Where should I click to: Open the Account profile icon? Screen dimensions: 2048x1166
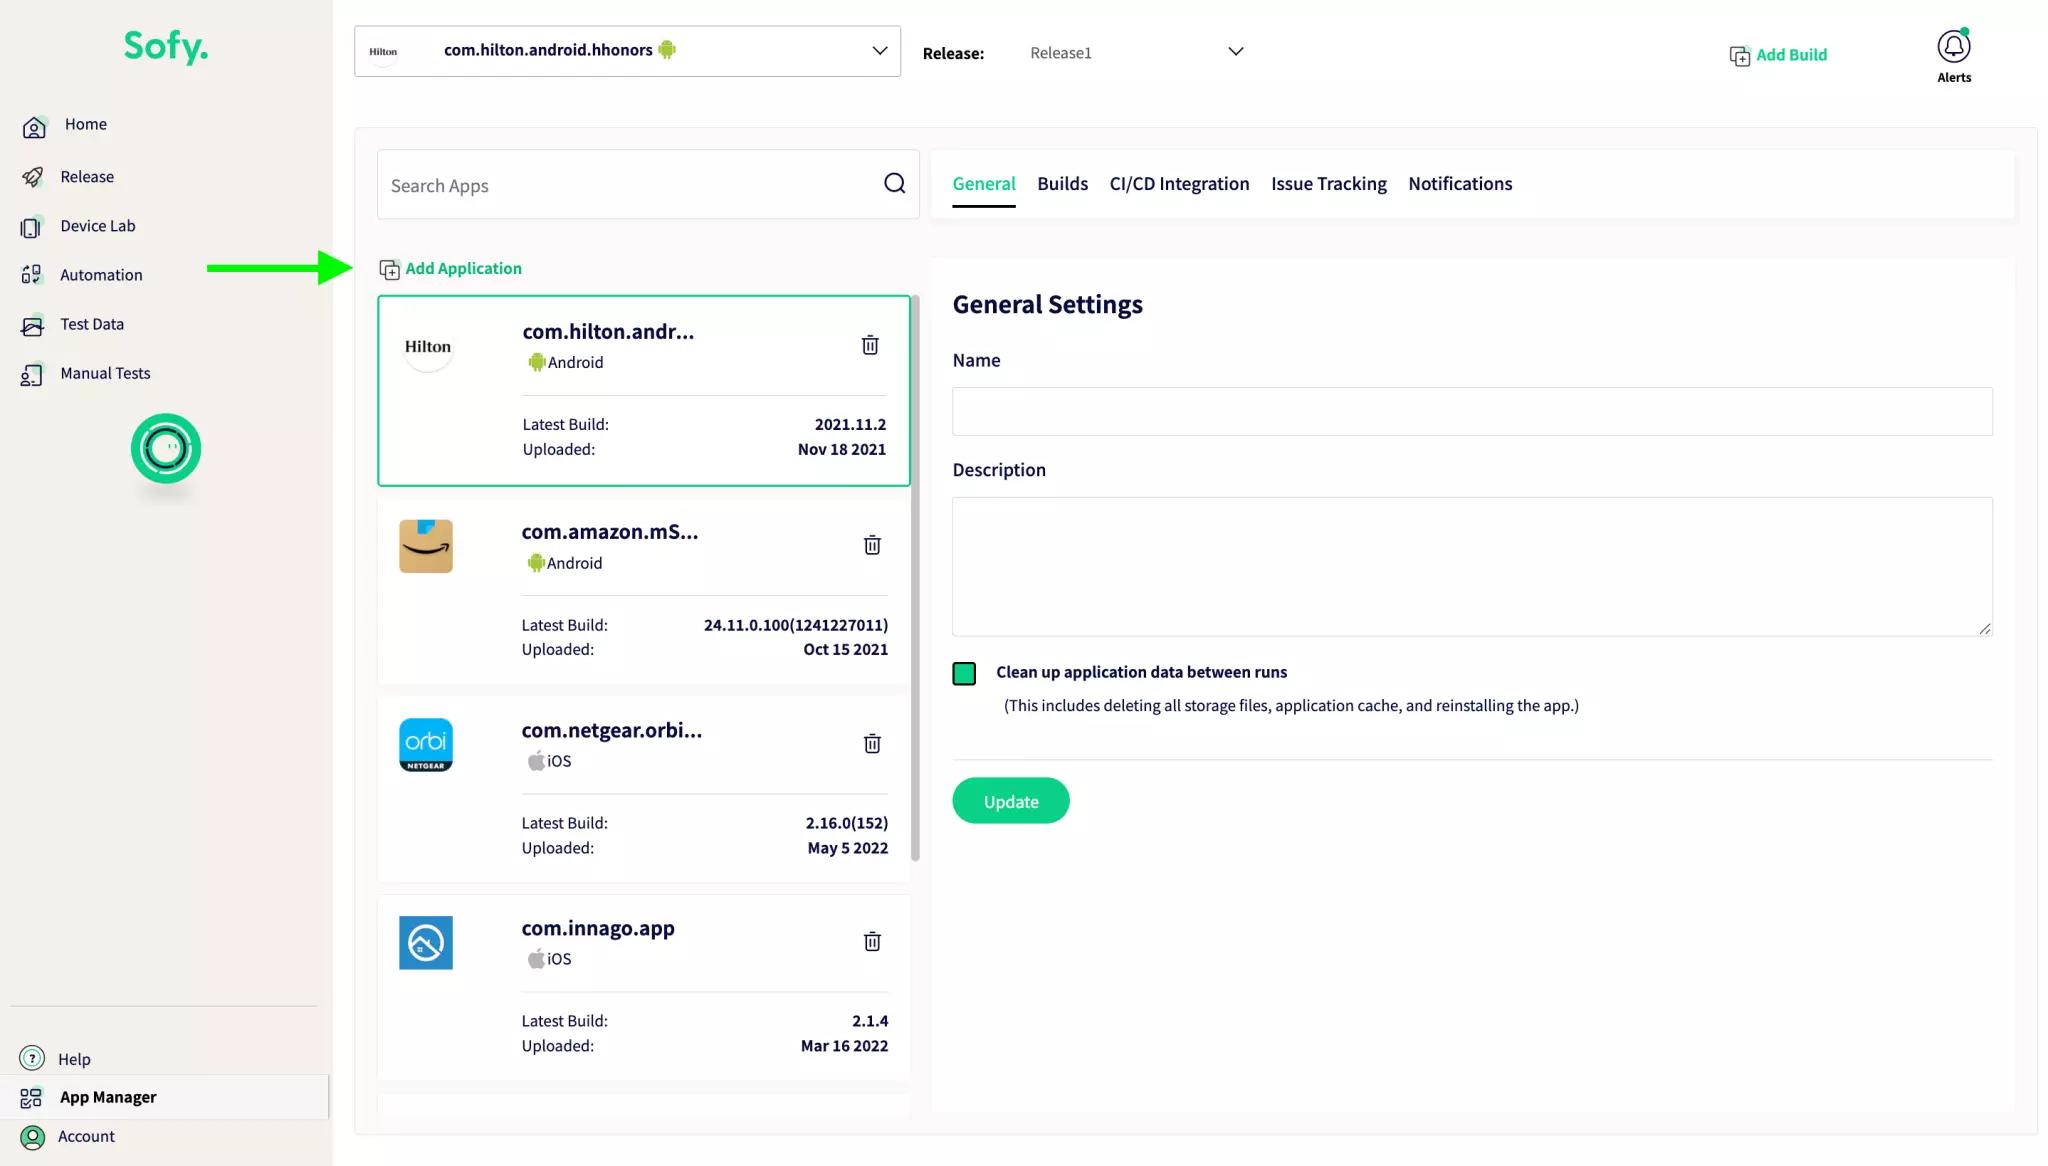click(32, 1137)
